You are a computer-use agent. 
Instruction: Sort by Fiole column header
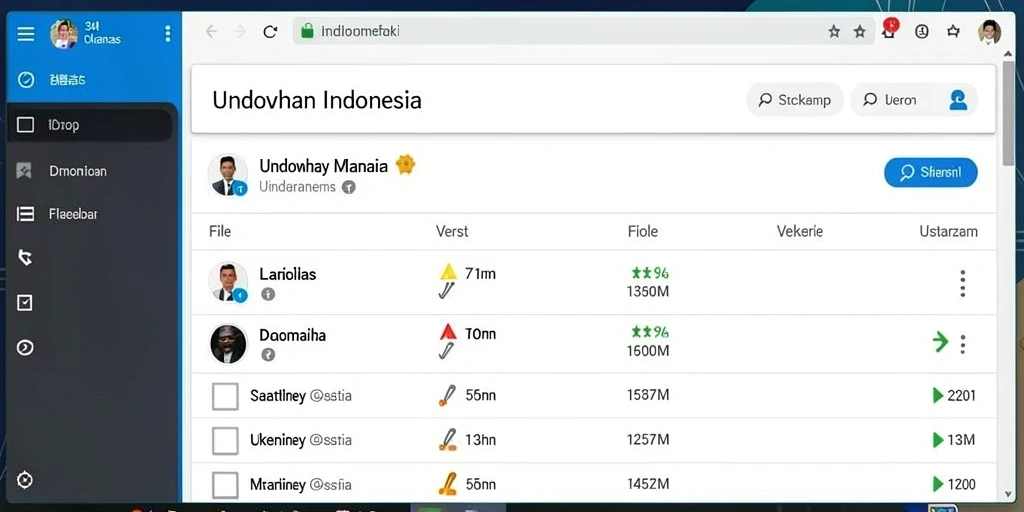[x=643, y=231]
